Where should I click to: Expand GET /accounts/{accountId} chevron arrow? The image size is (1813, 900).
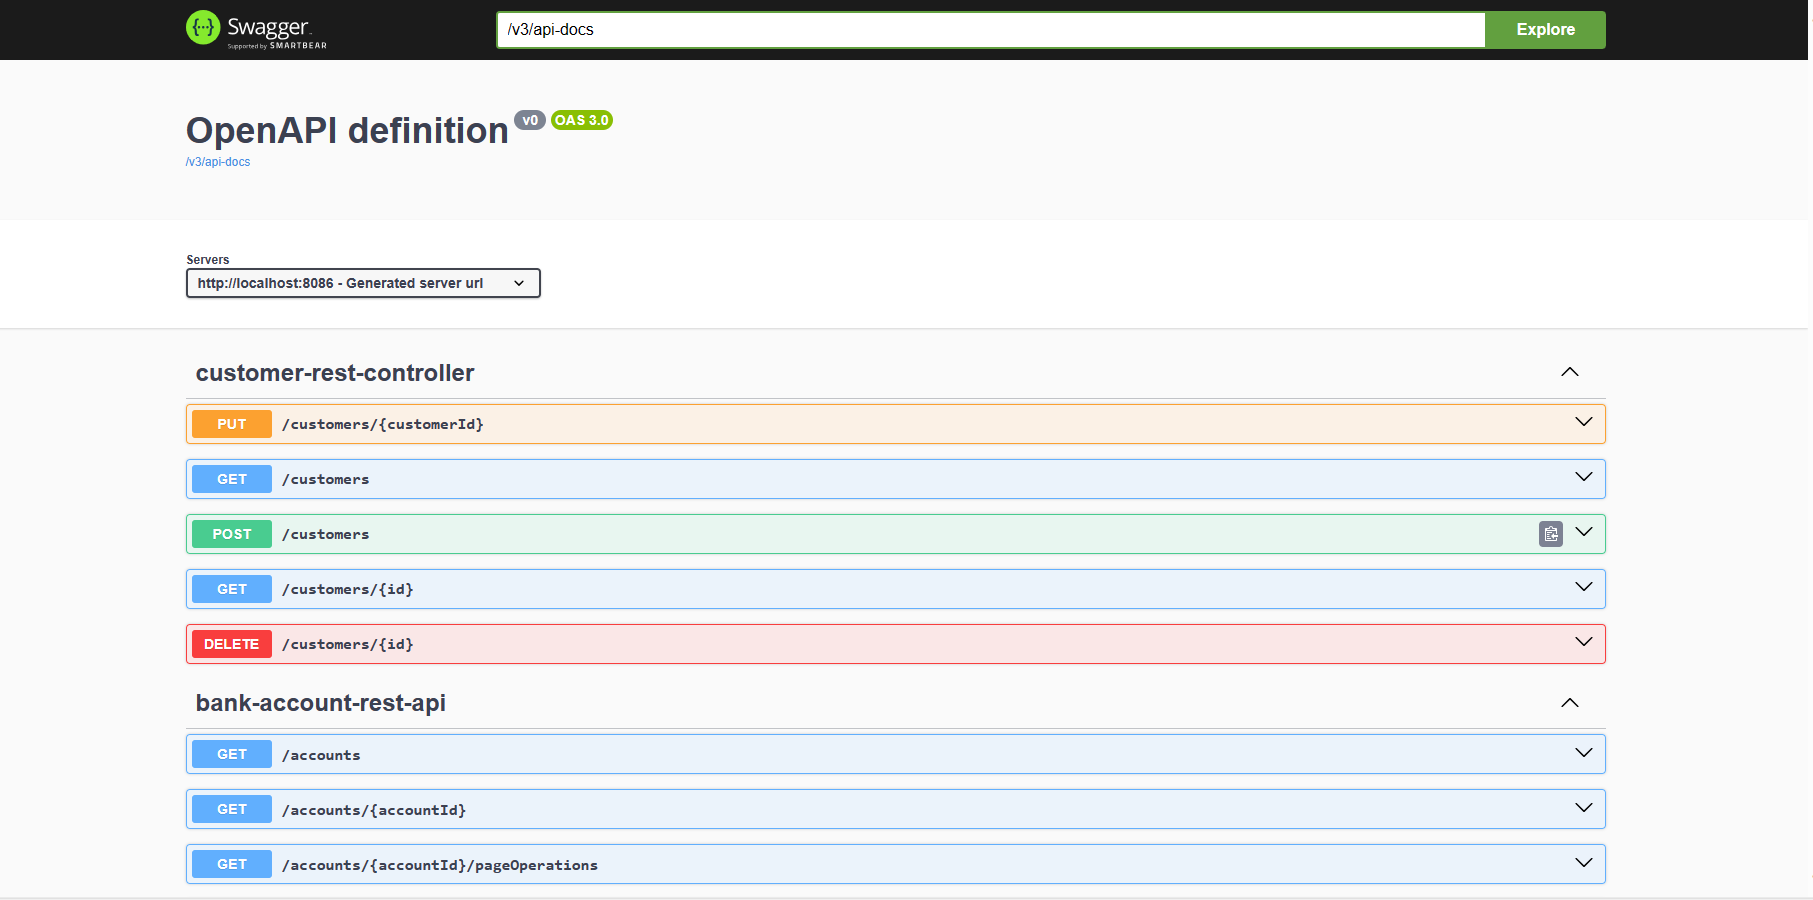click(1584, 808)
